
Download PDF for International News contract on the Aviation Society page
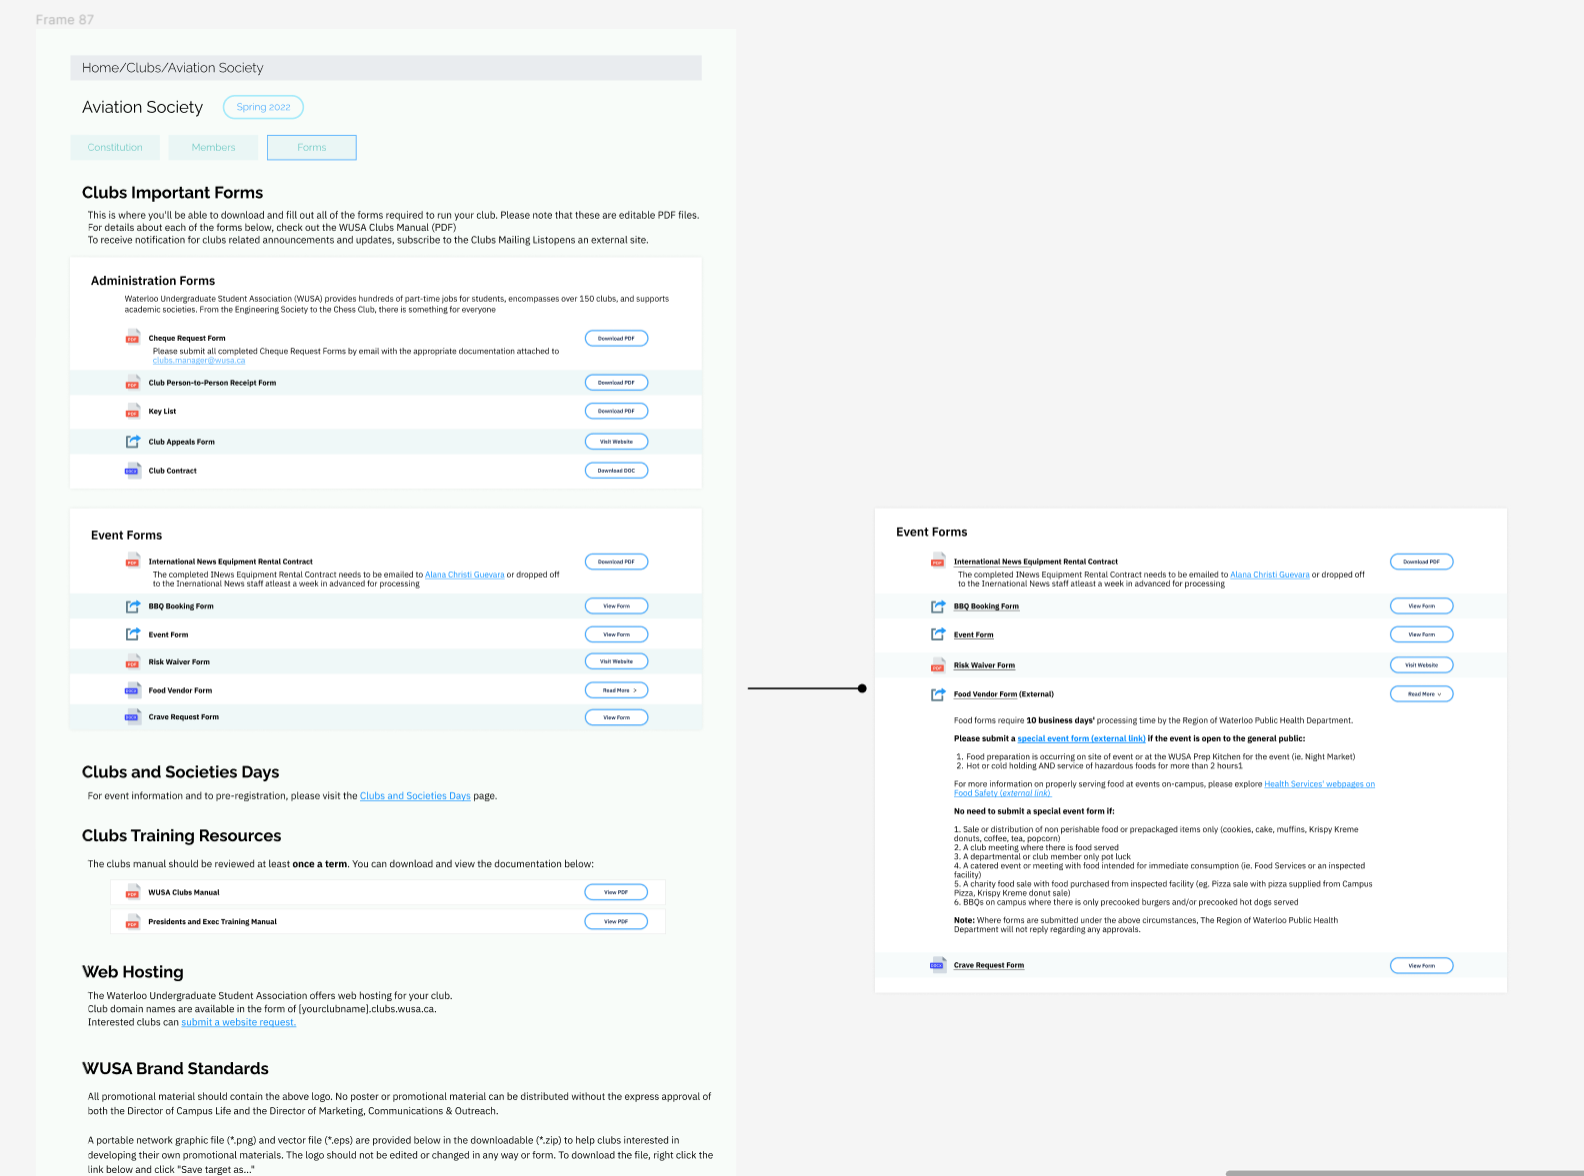617,562
